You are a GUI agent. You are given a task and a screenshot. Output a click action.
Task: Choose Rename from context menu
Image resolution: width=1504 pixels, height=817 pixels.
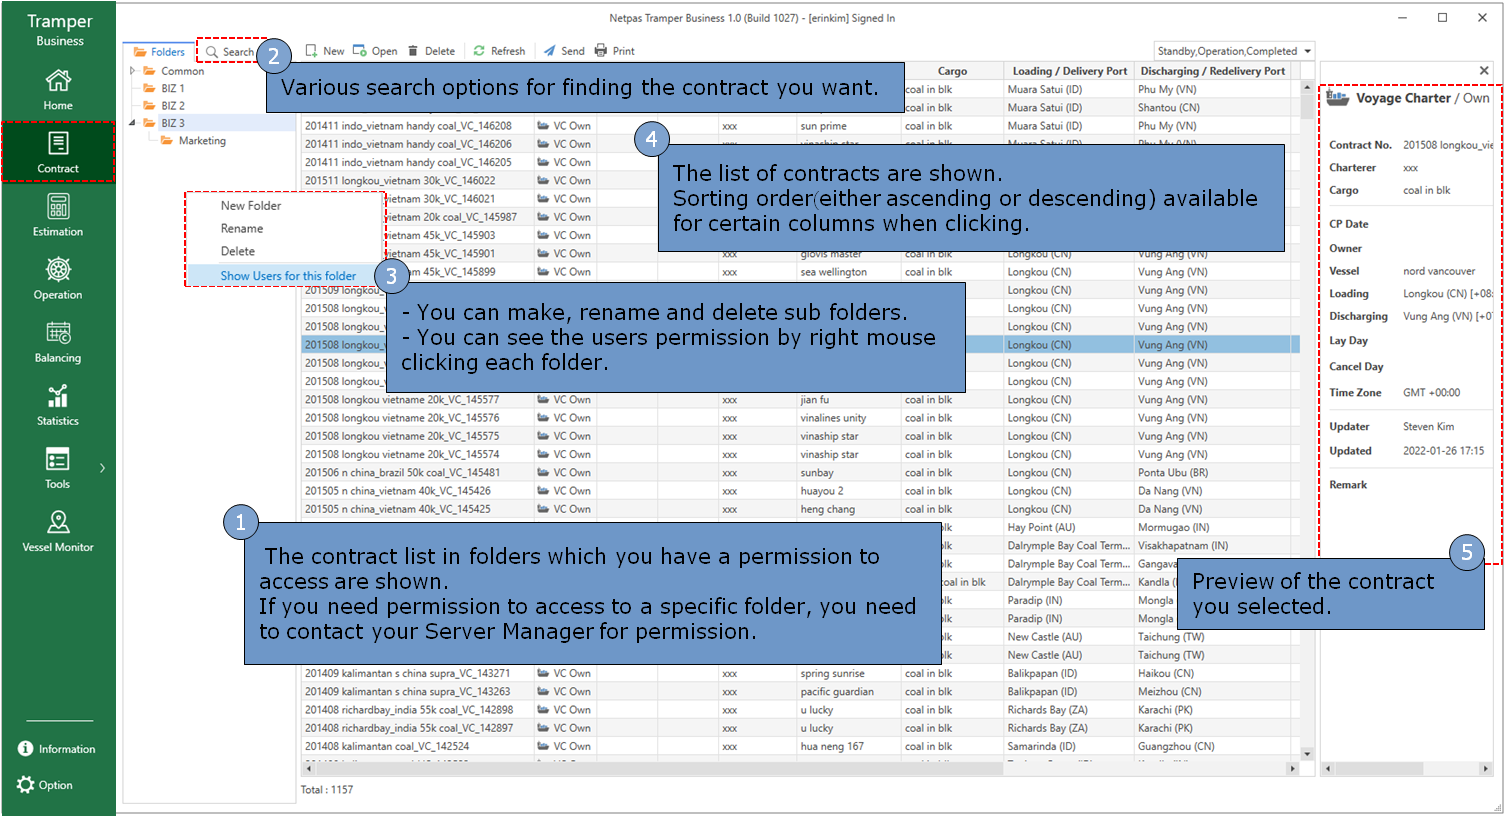point(242,228)
